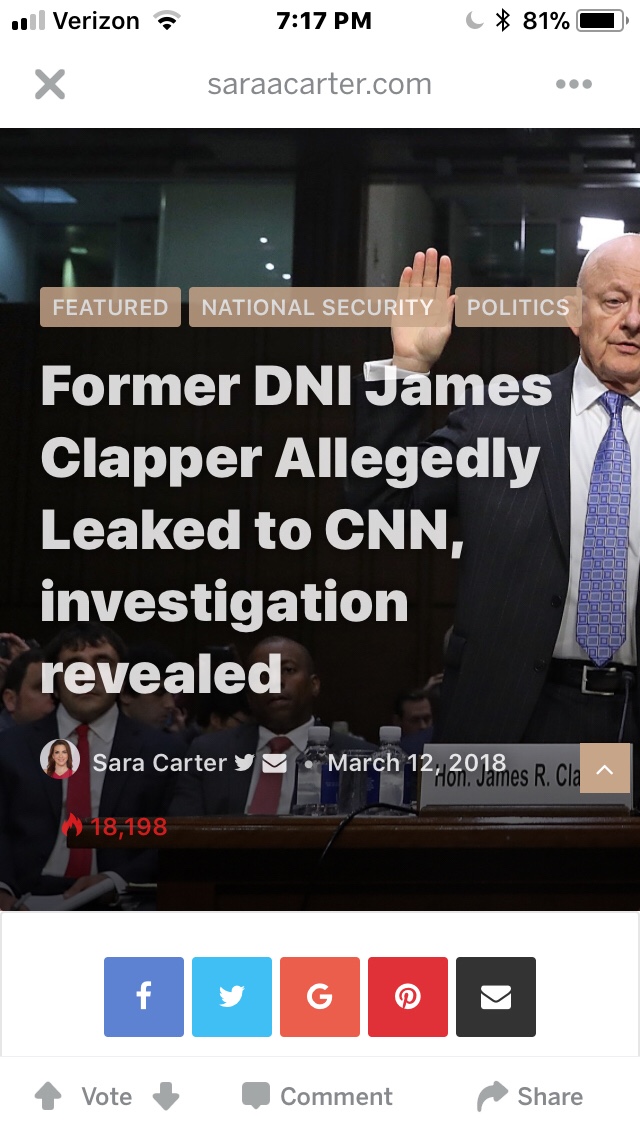
Task: Email the article using the dark envelope button
Action: coord(496,997)
